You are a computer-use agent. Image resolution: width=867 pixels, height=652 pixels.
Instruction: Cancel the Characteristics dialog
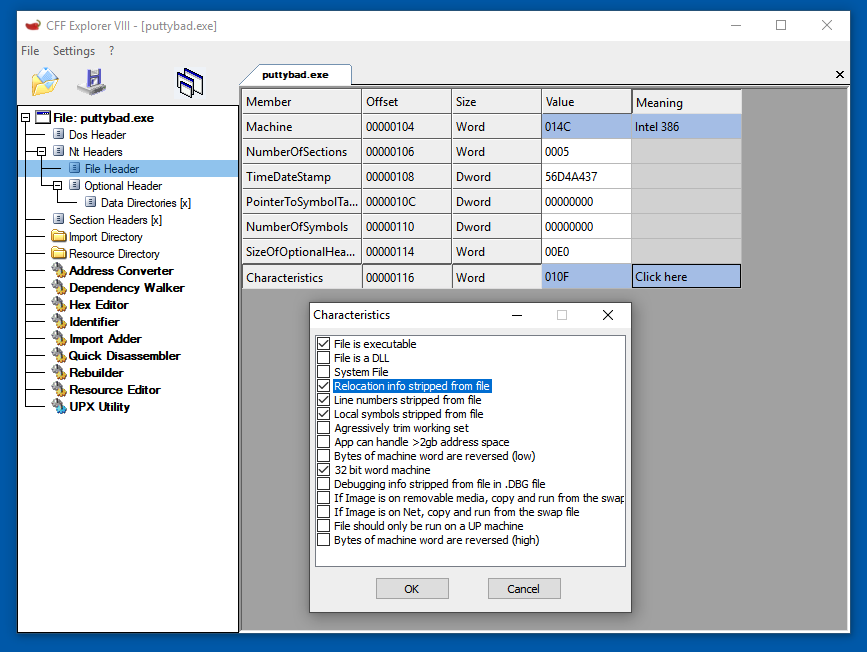click(x=524, y=588)
